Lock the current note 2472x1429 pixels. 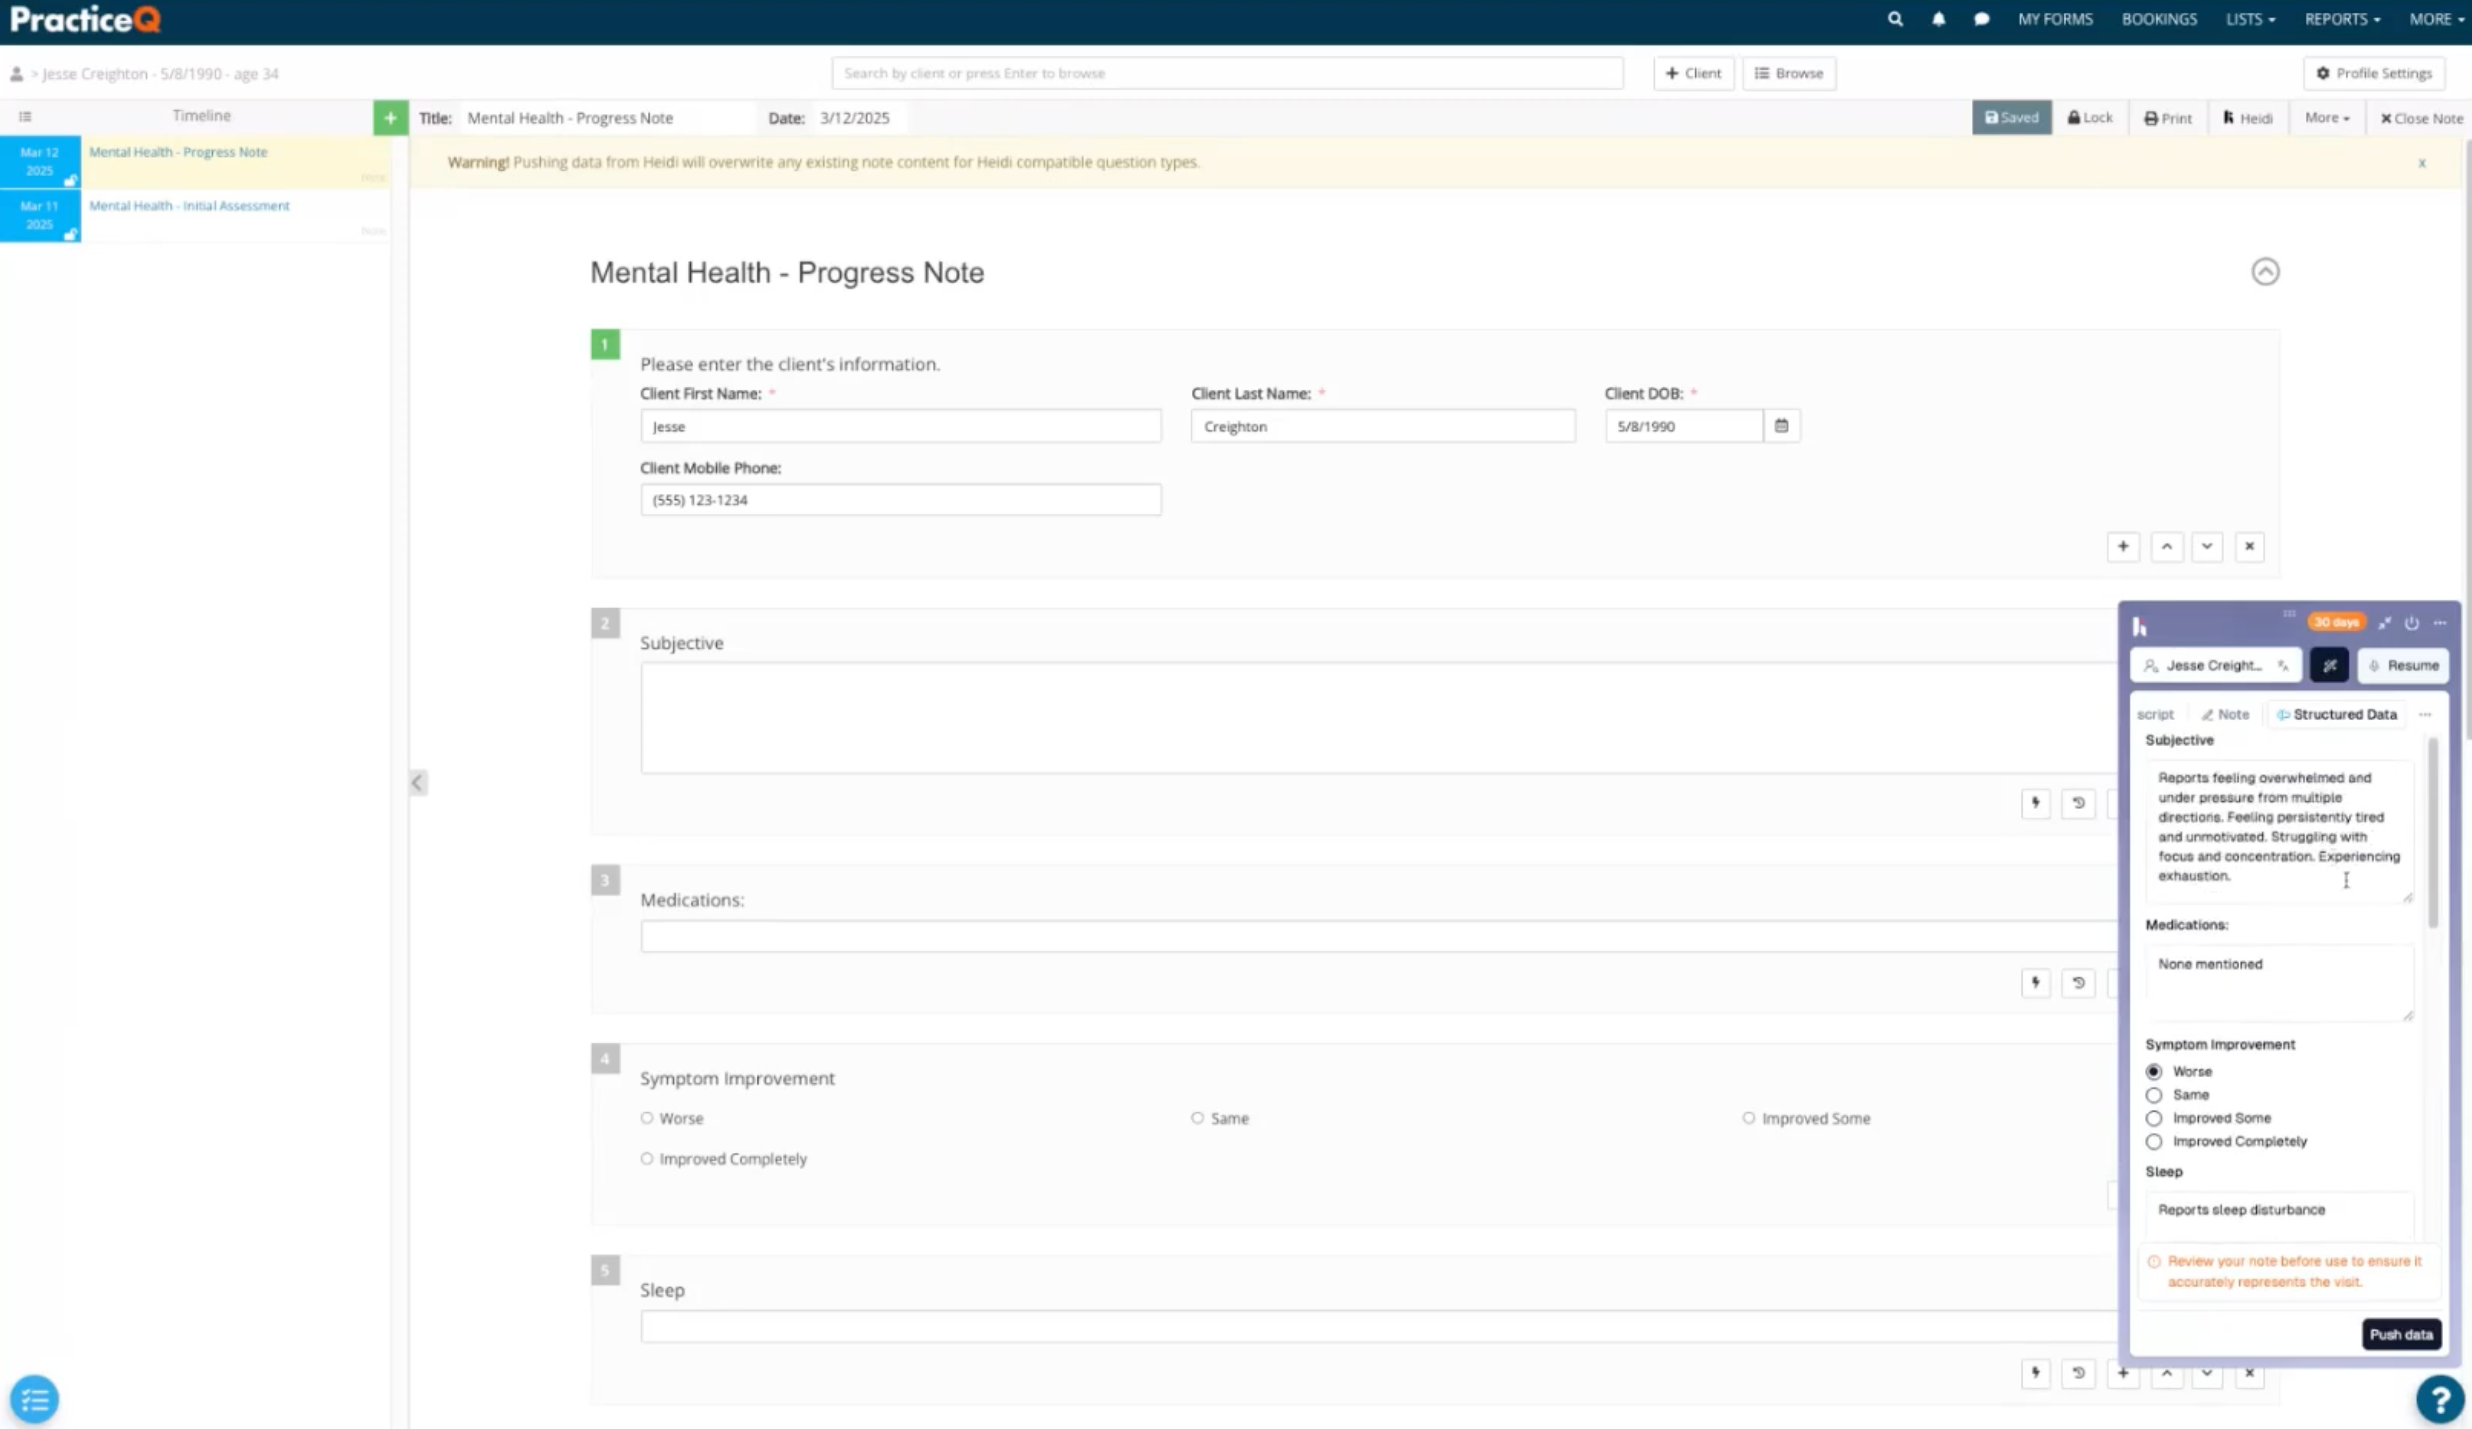click(2089, 117)
